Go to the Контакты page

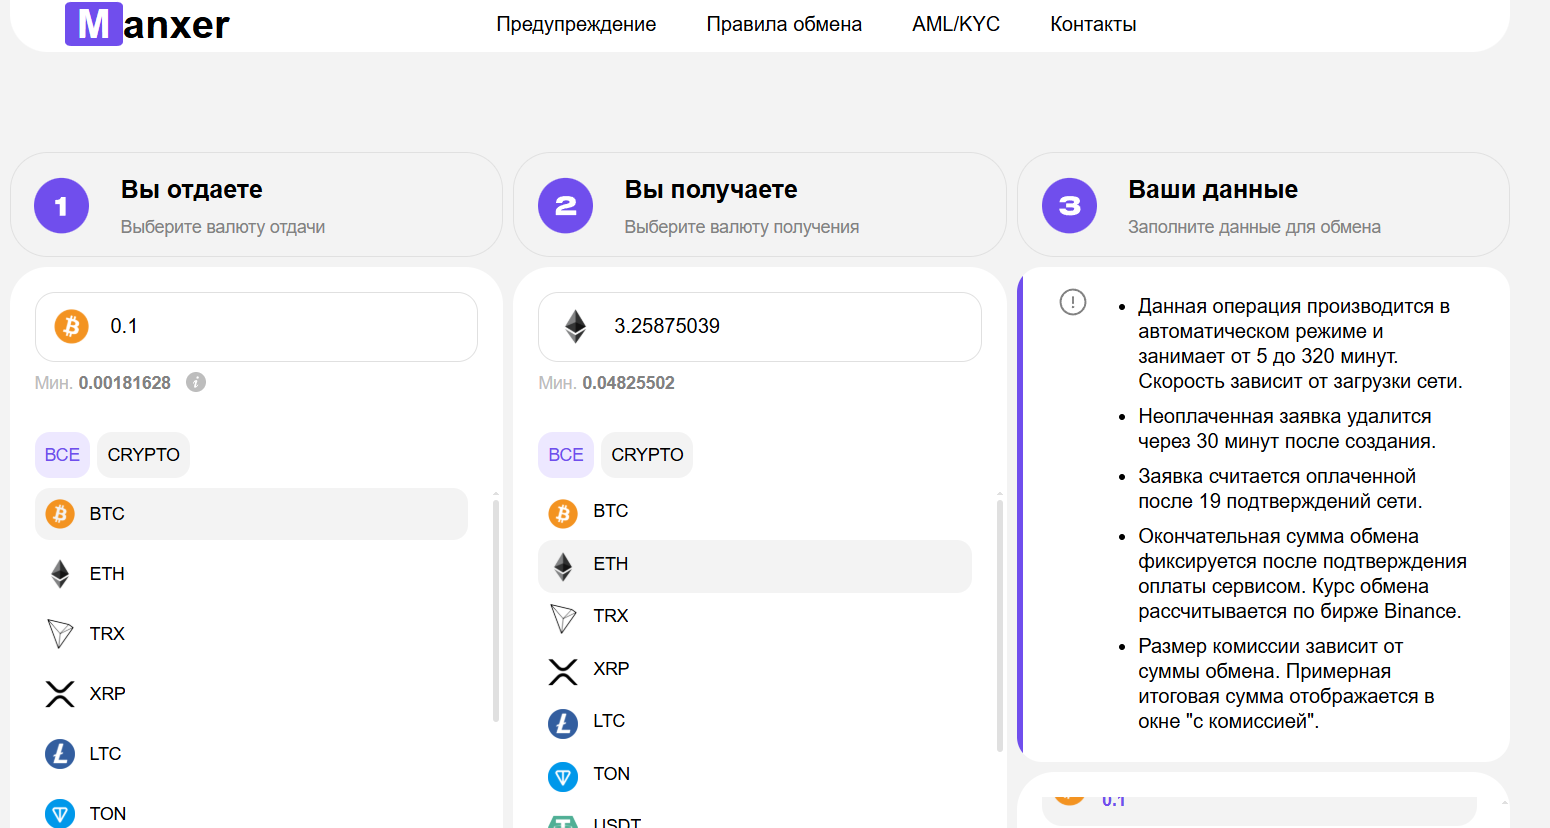tap(1093, 24)
